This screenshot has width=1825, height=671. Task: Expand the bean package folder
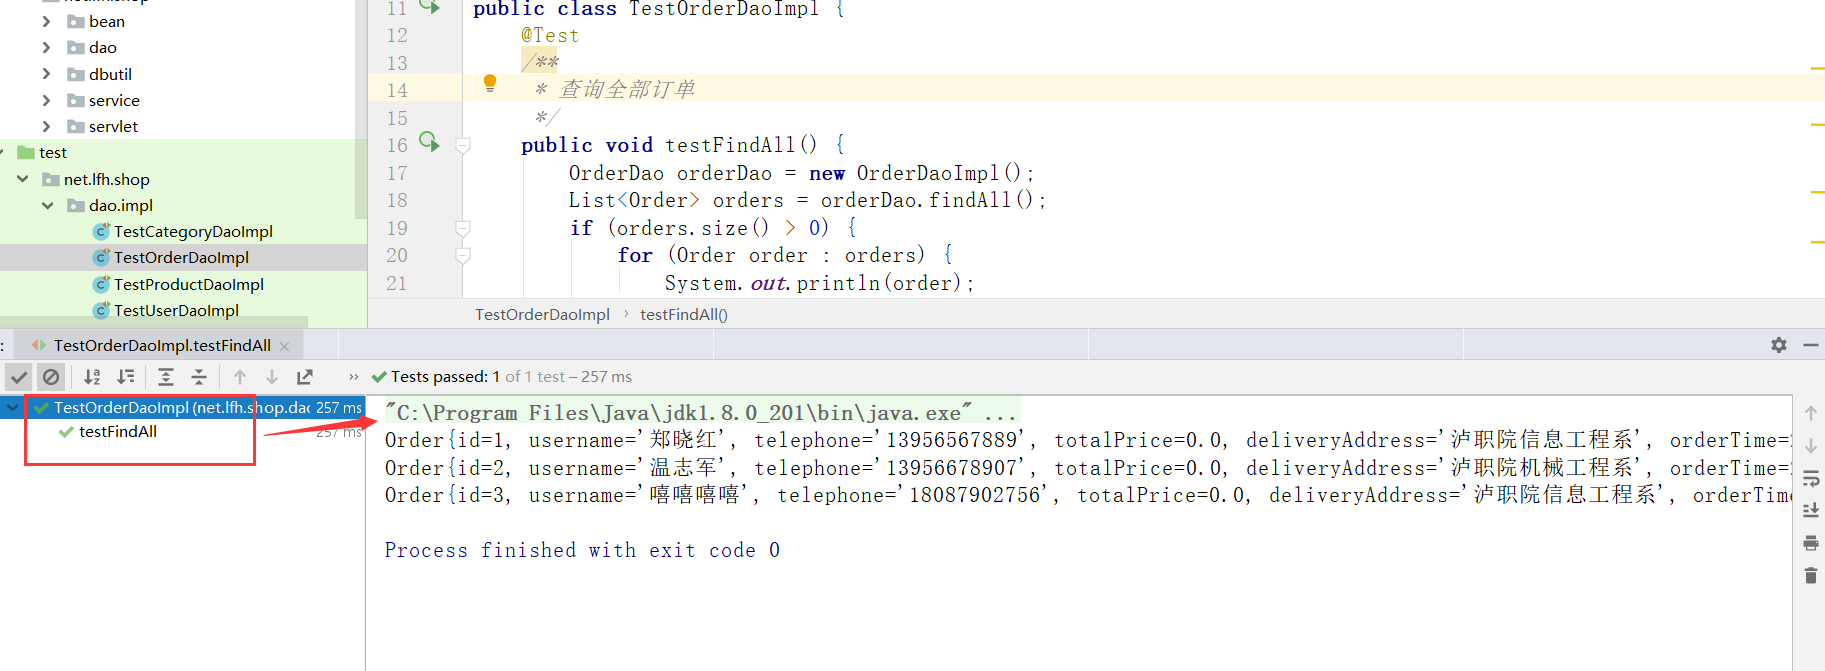(46, 21)
